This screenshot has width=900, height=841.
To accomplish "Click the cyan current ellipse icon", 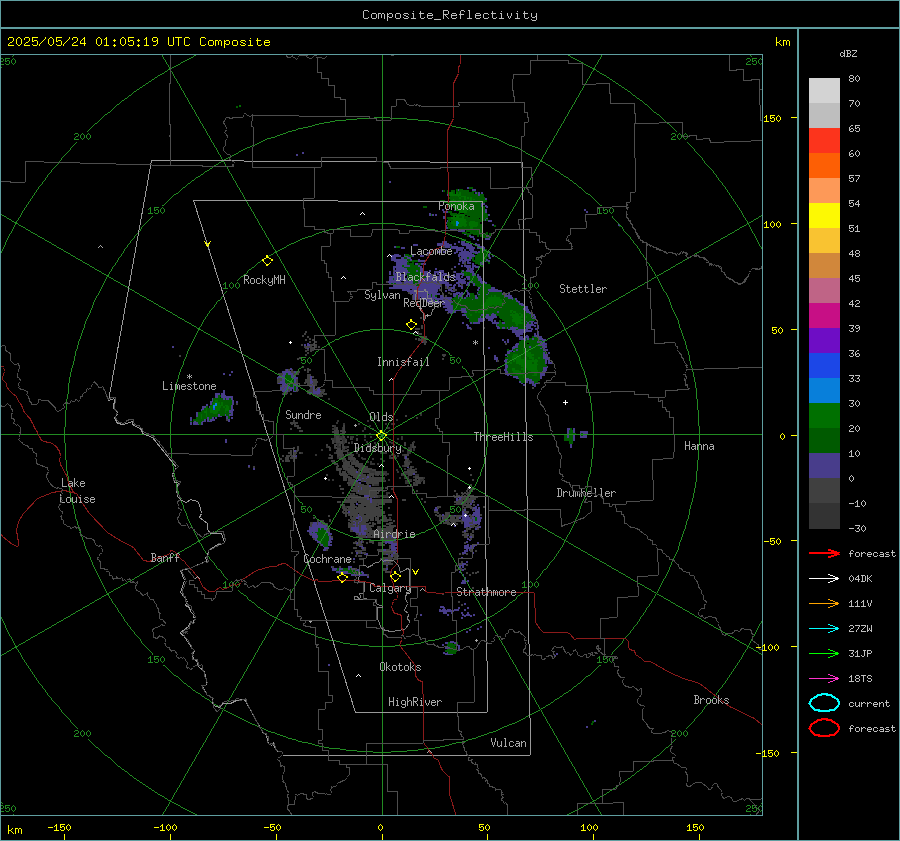I will [824, 703].
